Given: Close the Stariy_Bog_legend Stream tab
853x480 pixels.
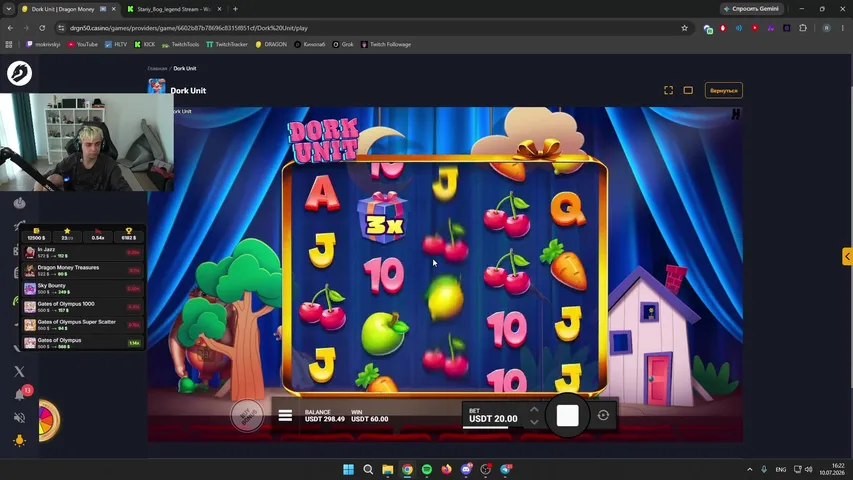Looking at the screenshot, I should (x=219, y=9).
